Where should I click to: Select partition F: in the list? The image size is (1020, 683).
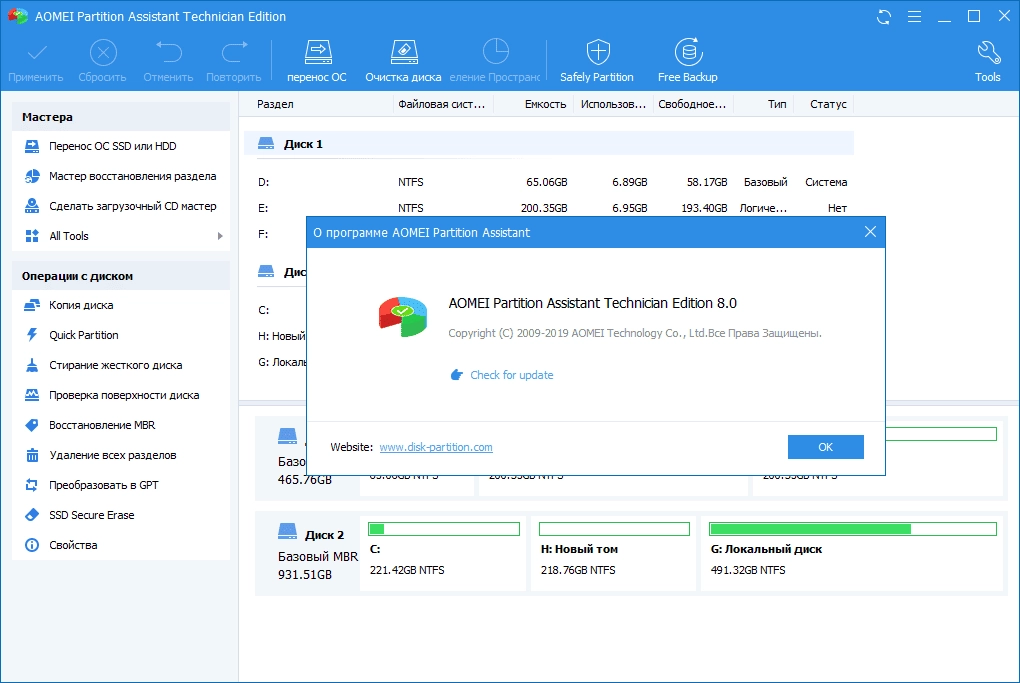tap(263, 234)
